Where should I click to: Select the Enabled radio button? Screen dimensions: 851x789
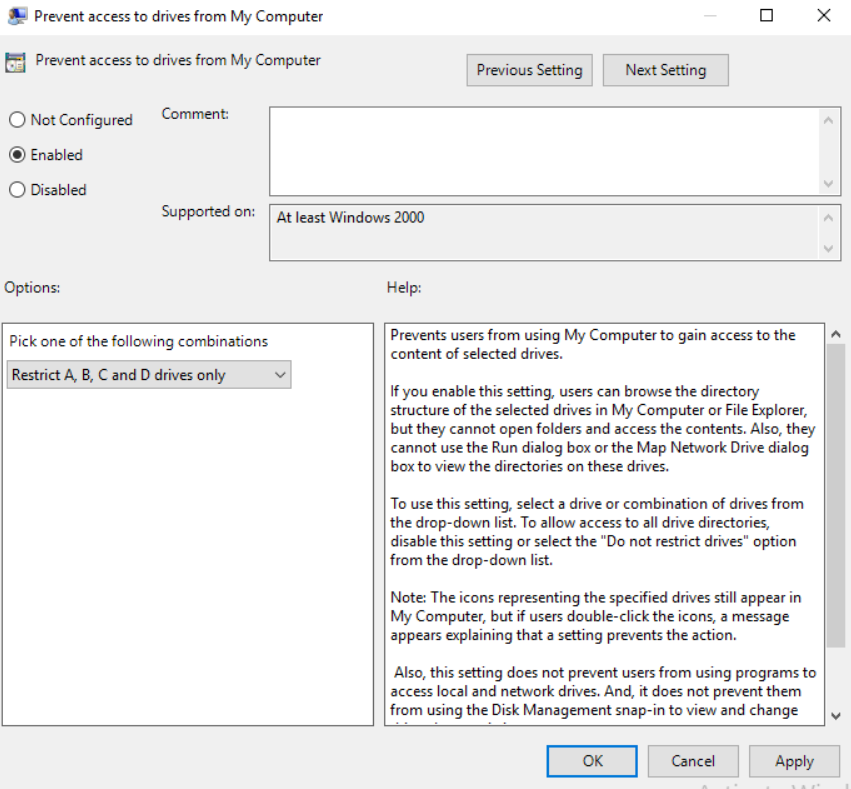[x=17, y=155]
